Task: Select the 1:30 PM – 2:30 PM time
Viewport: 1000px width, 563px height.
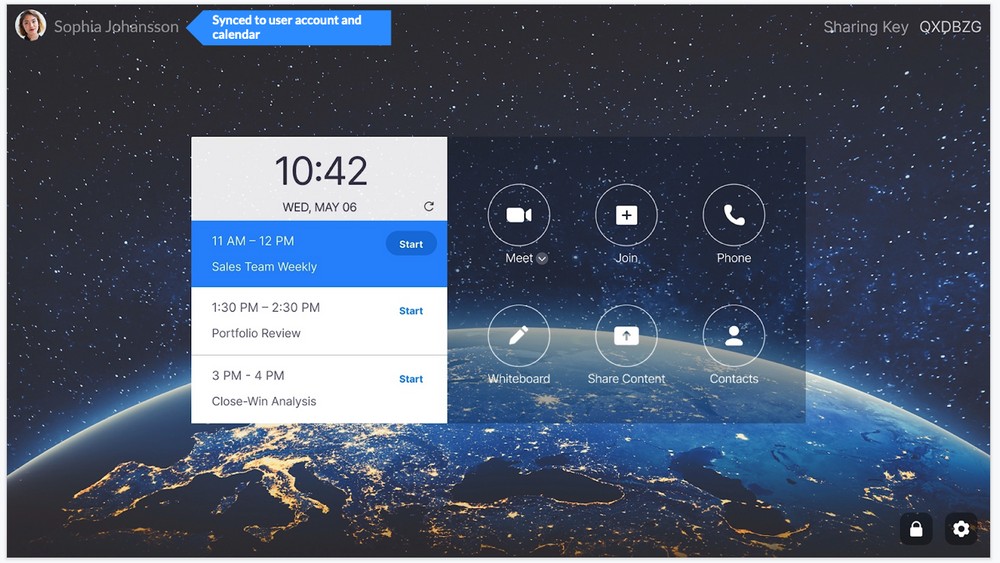Action: click(x=265, y=307)
